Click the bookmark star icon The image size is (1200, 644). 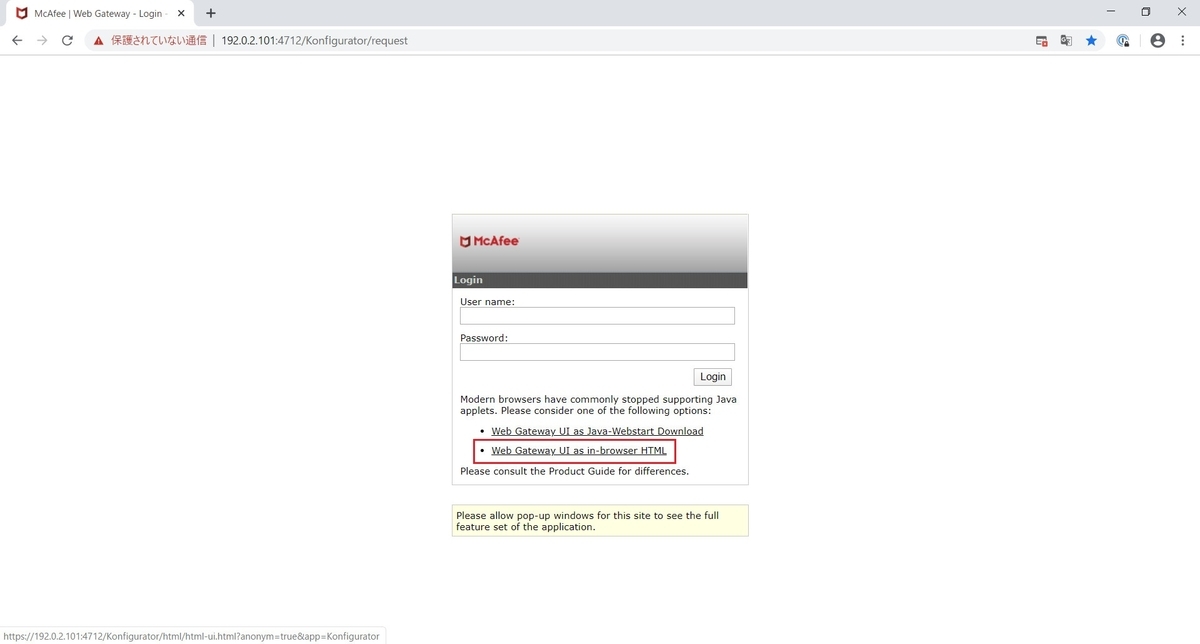(1091, 41)
